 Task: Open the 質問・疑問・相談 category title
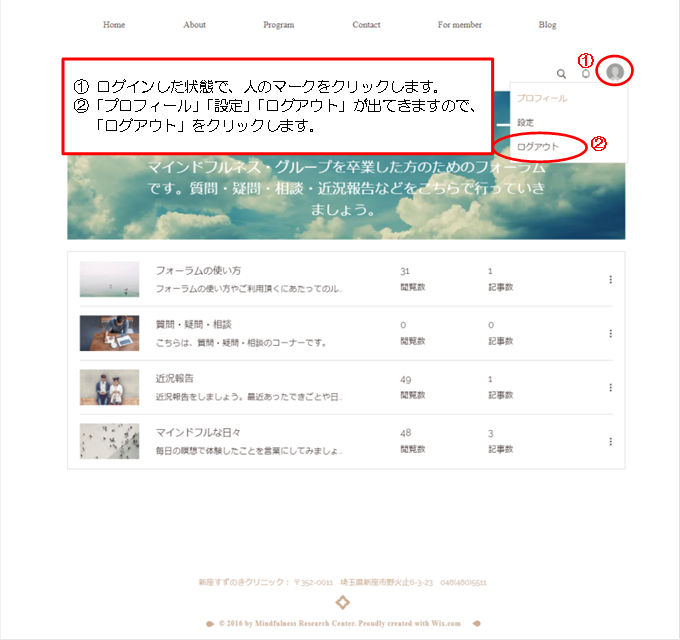[x=193, y=324]
